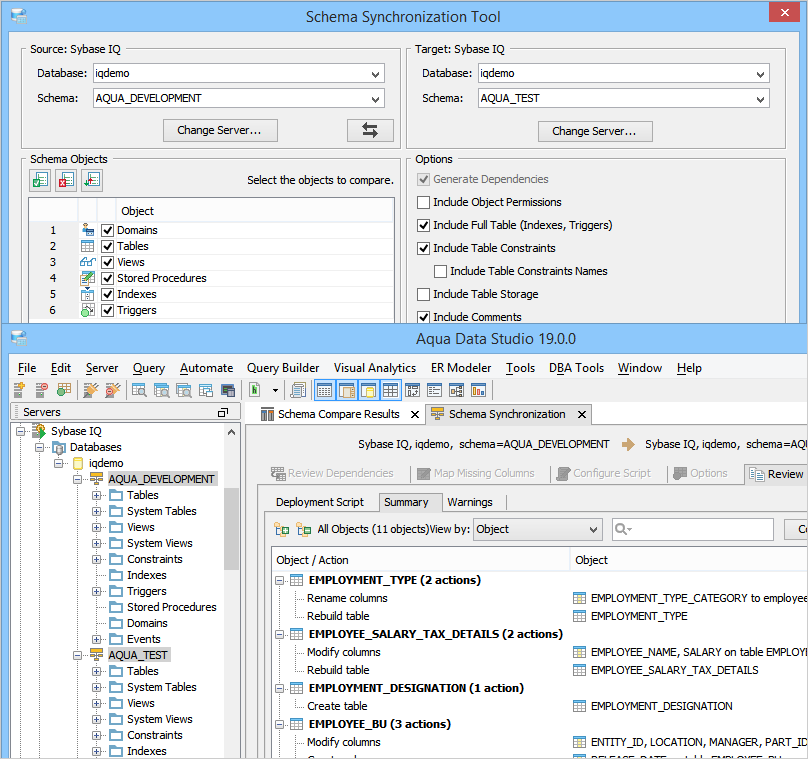Collapse the EMPLOYMENT_TYPE actions group
Viewport: 808px width, 759px height.
(279, 580)
